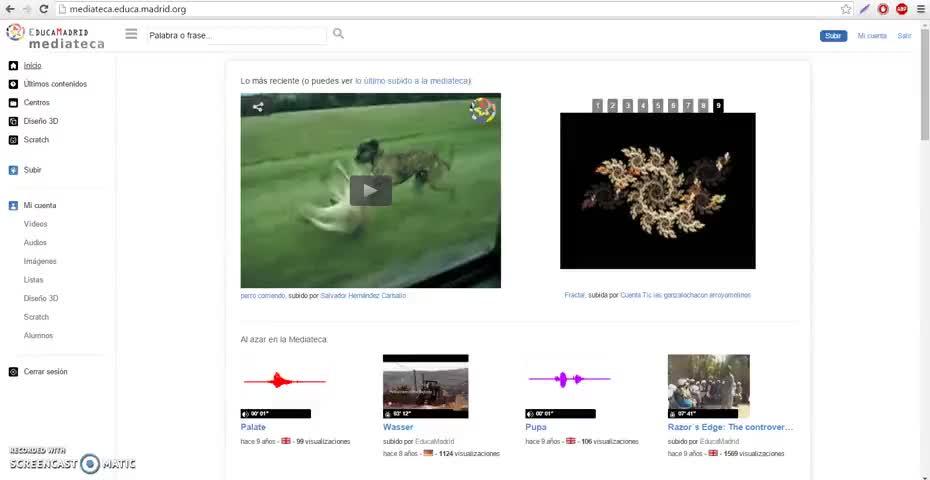The height and width of the screenshot is (480, 930).
Task: Open the Wasser video thumbnail
Action: (426, 386)
